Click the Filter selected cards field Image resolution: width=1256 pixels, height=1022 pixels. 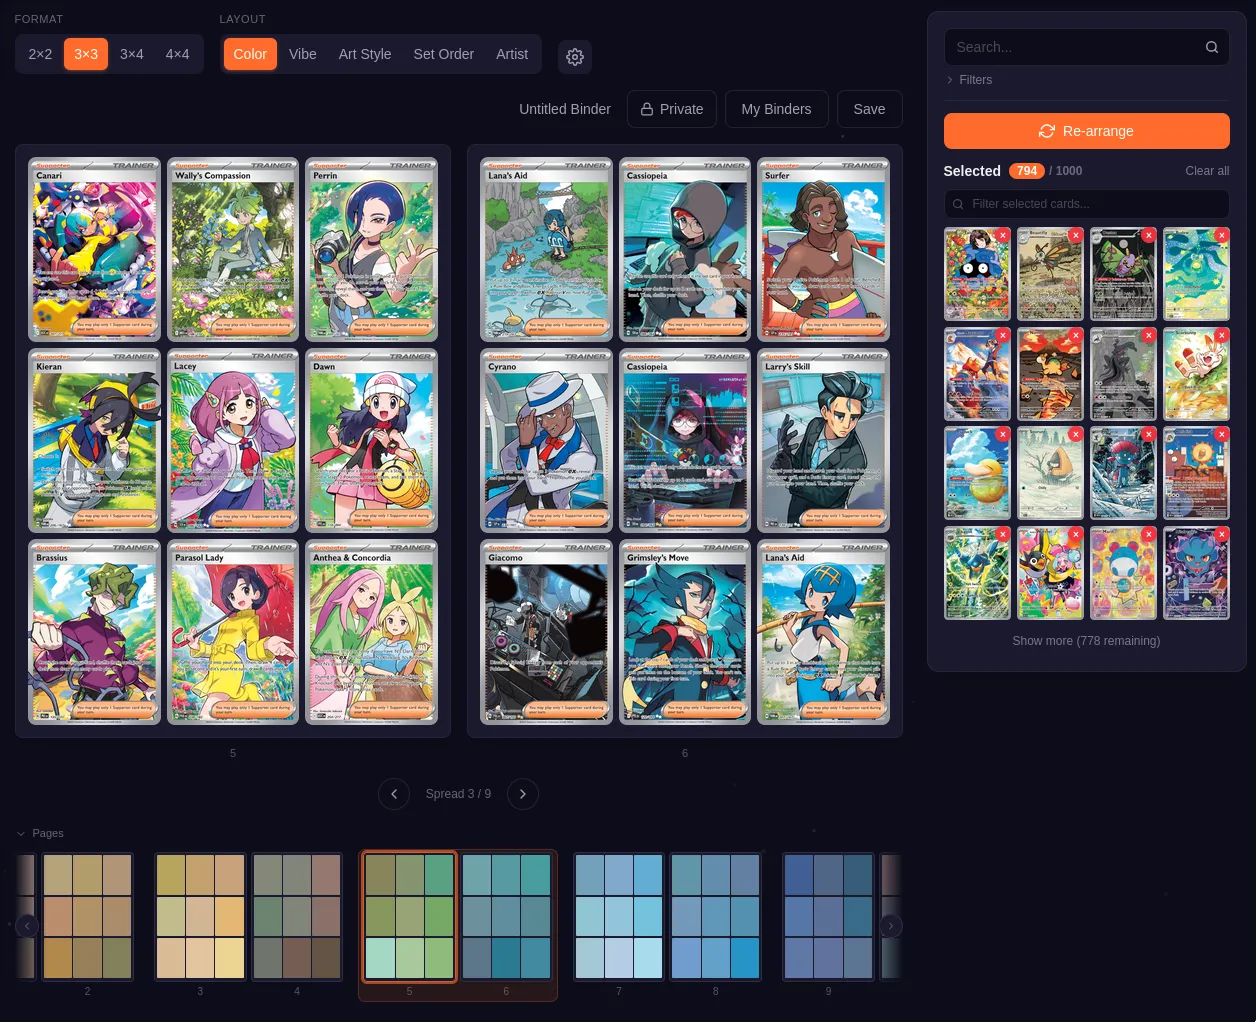click(1087, 204)
